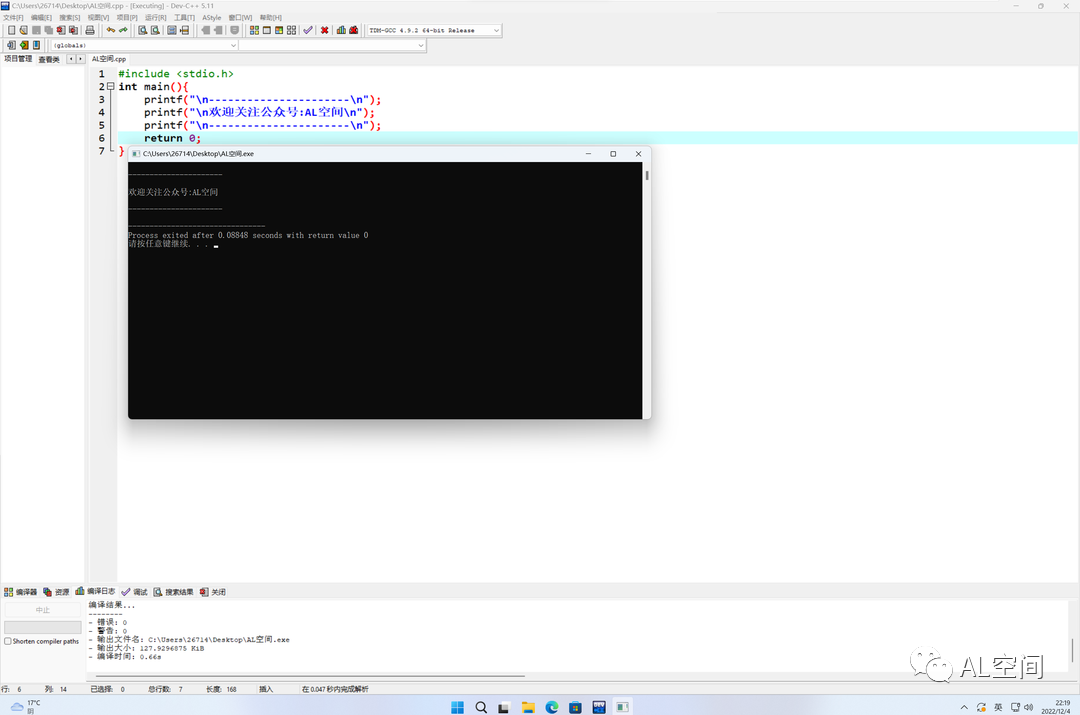Click the Compile & Run toolbar icon
The image size is (1080, 715).
coord(279,30)
